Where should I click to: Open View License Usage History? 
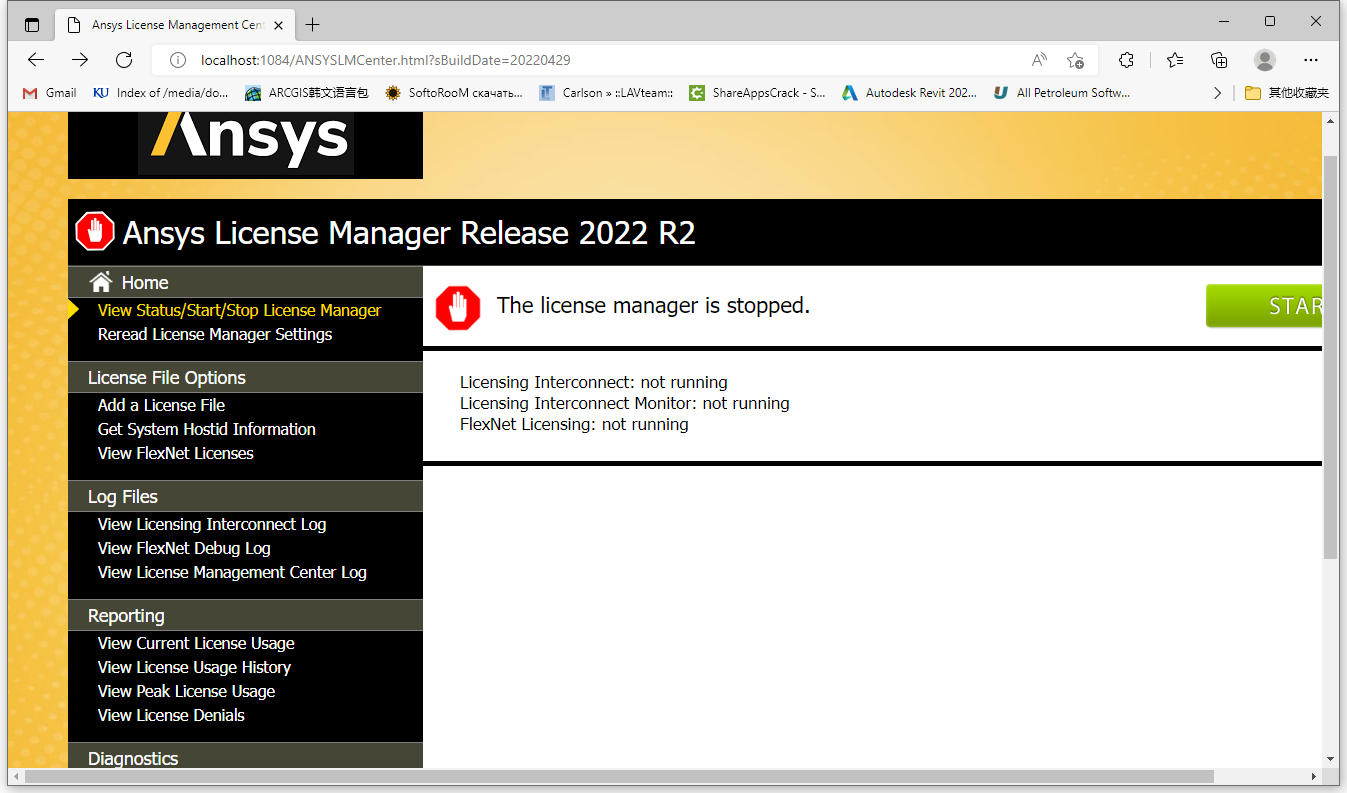point(194,667)
